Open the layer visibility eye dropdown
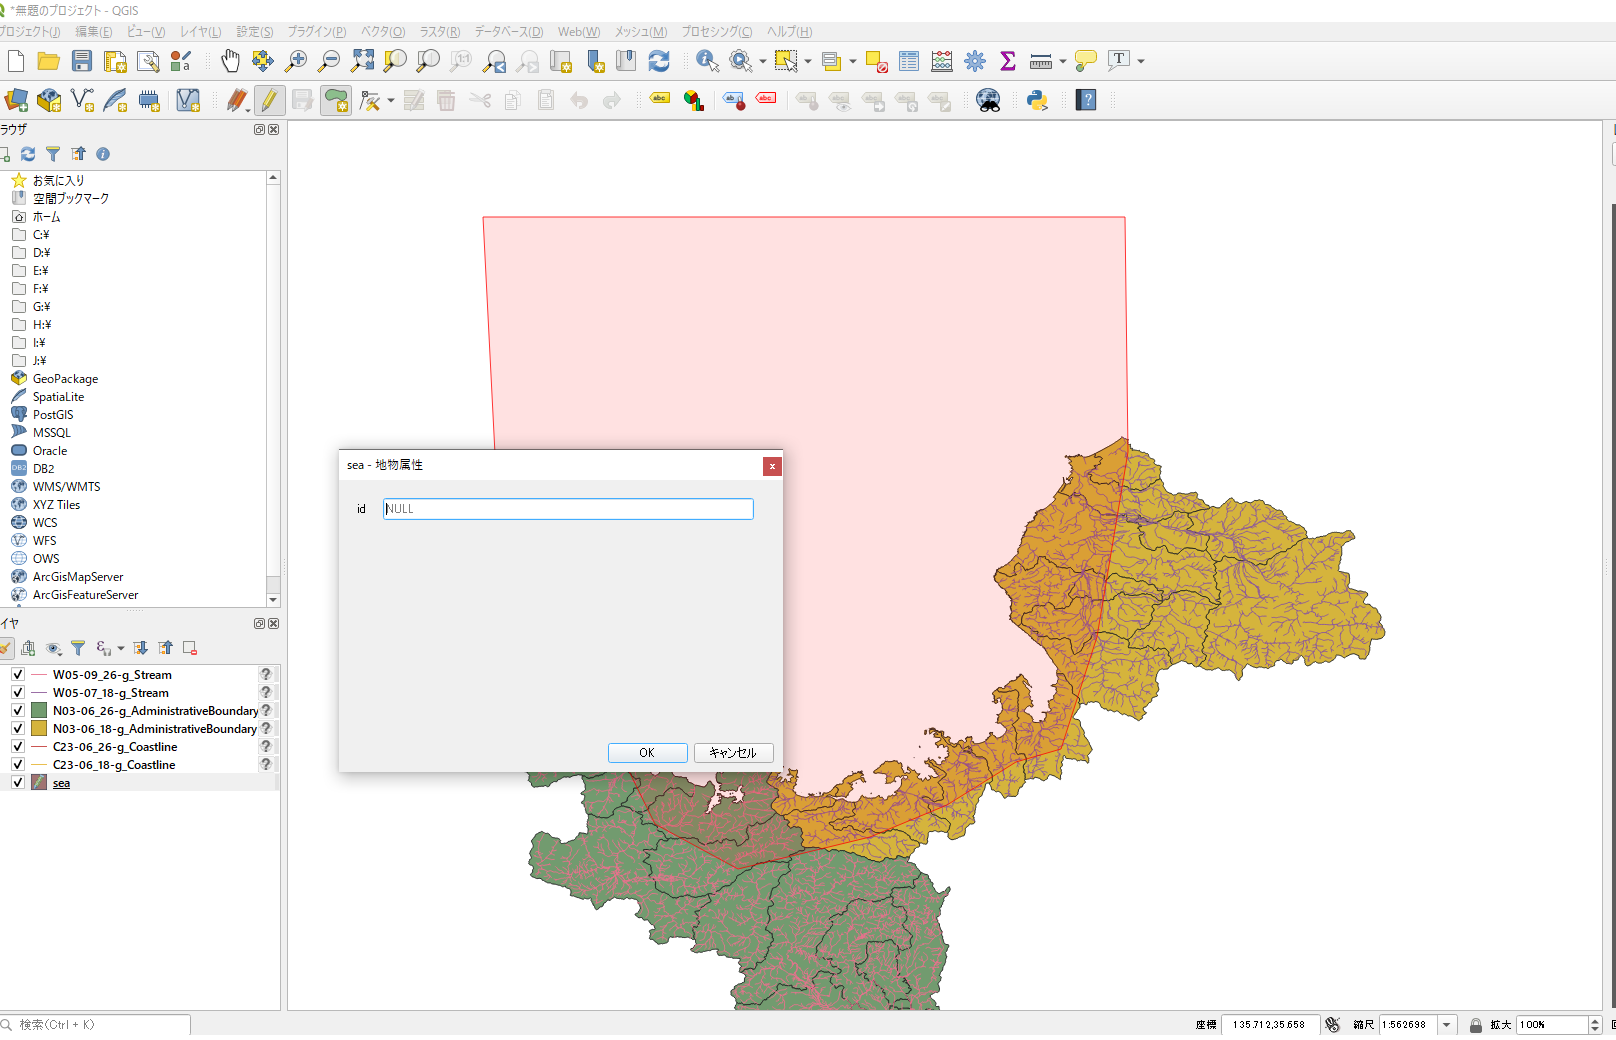The height and width of the screenshot is (1040, 1616). 54,648
